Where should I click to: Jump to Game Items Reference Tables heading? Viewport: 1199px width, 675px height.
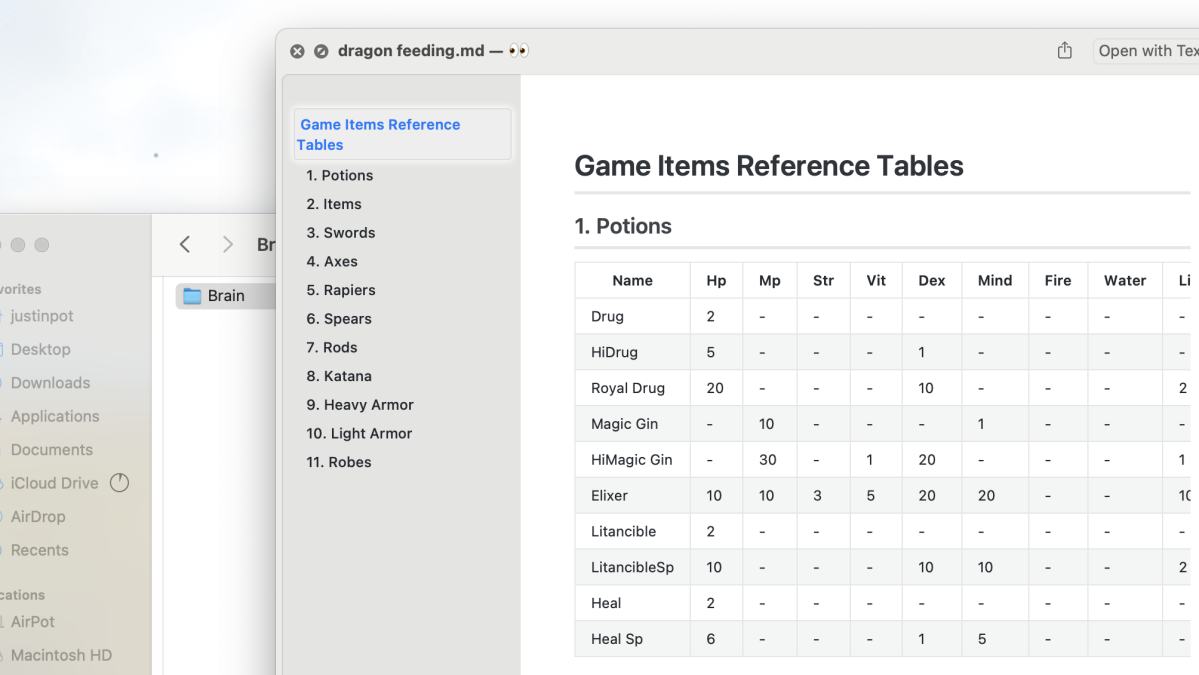tap(380, 134)
